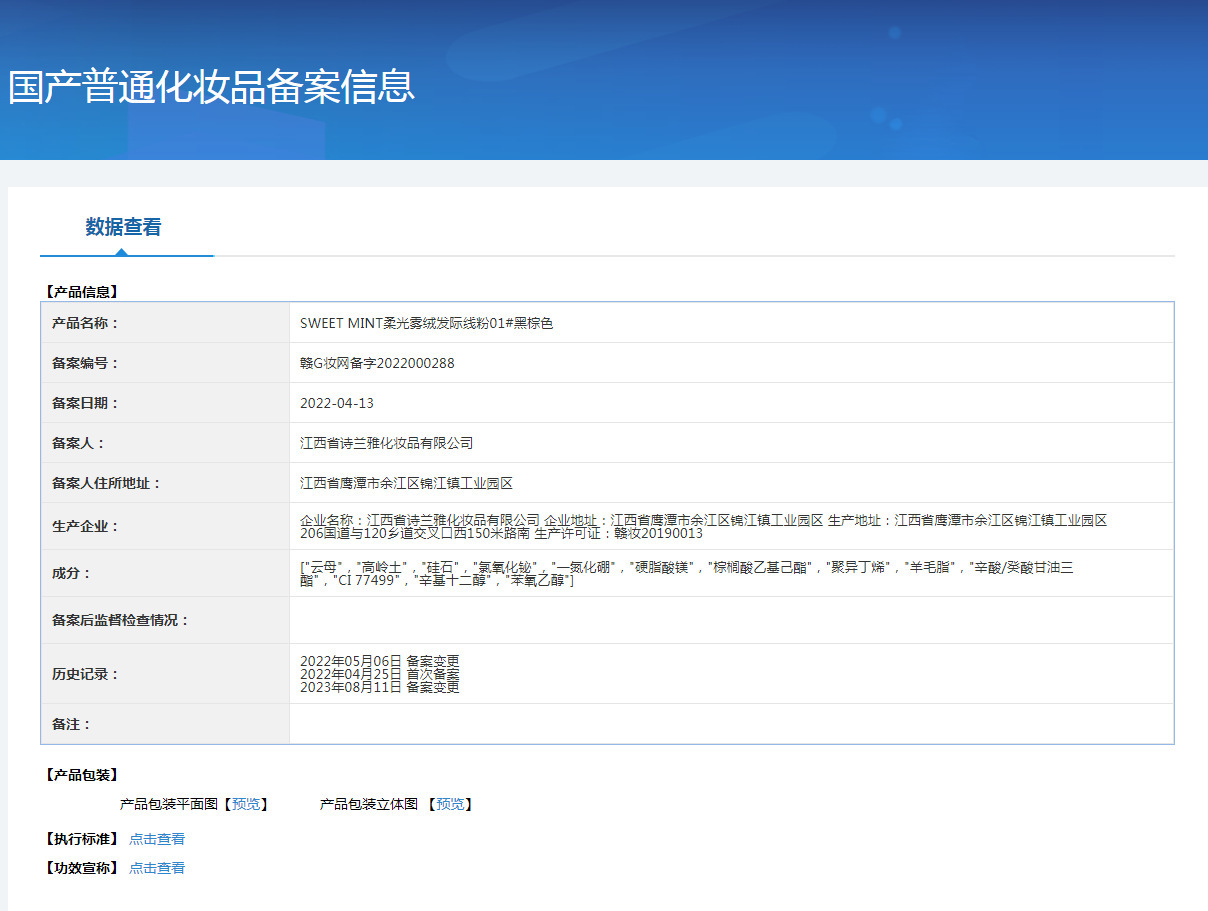
Task: Select product name SWEET MINT柔光雾绒发际线粉01#黑棕色
Action: click(427, 323)
